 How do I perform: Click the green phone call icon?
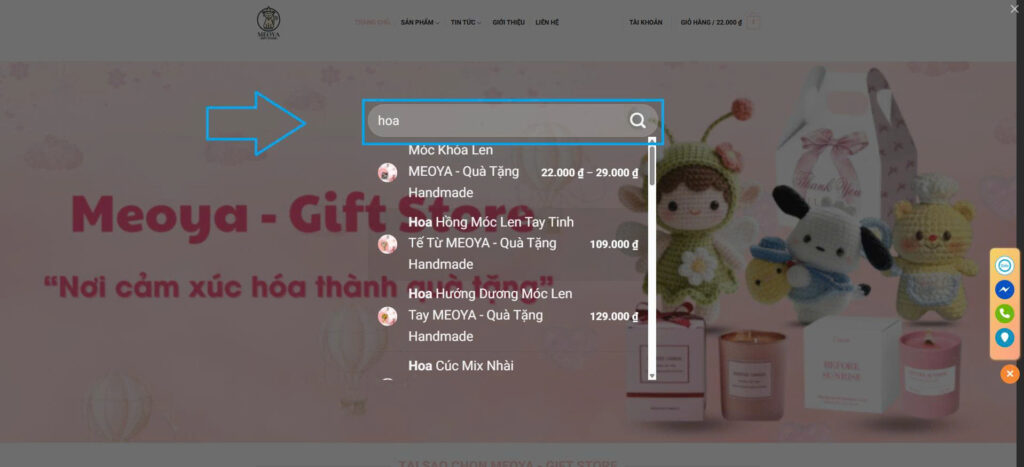pos(1004,314)
